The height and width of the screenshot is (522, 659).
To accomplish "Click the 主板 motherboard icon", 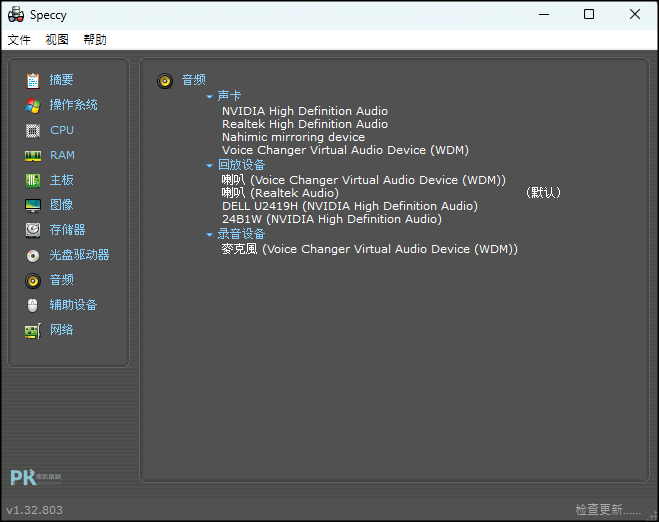I will coord(33,181).
